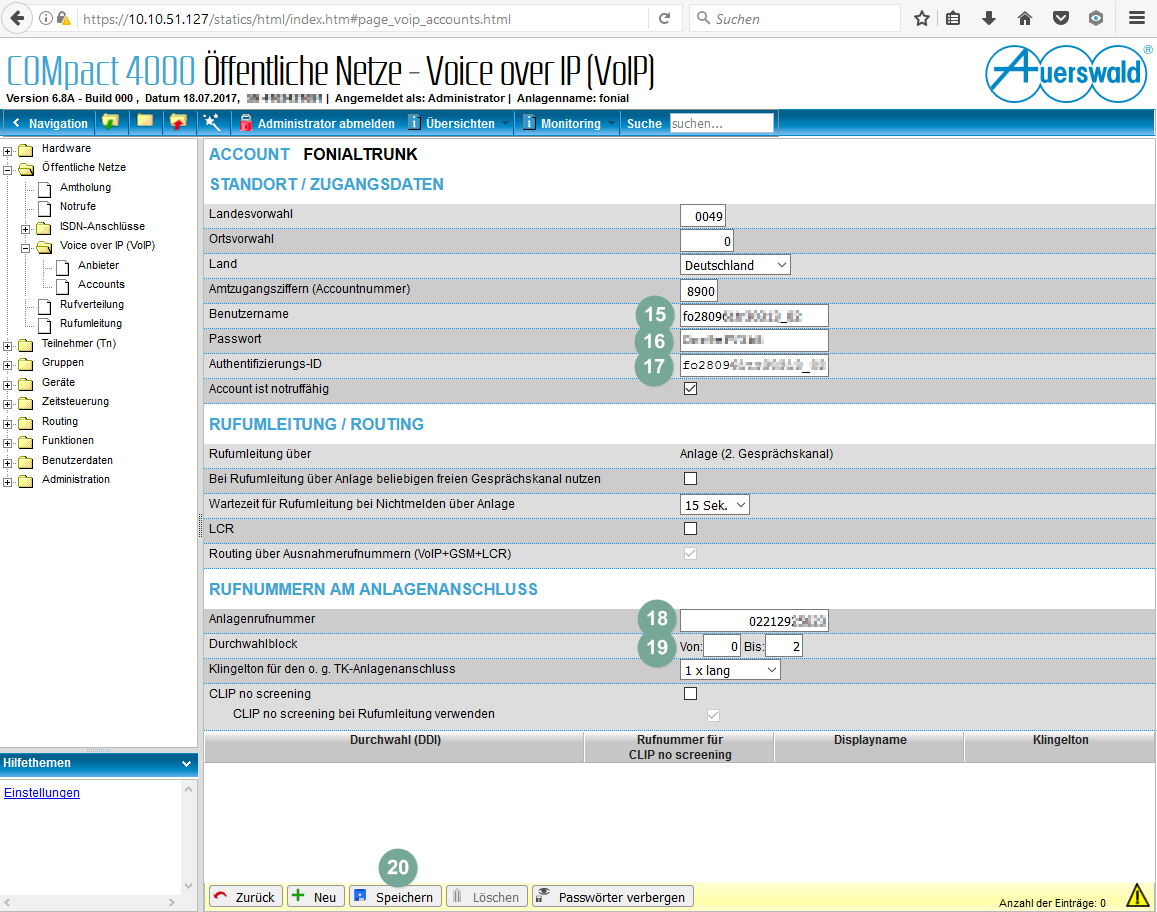
Task: Click the Routing über Ausnahmerufnummern checkbox
Action: (691, 554)
